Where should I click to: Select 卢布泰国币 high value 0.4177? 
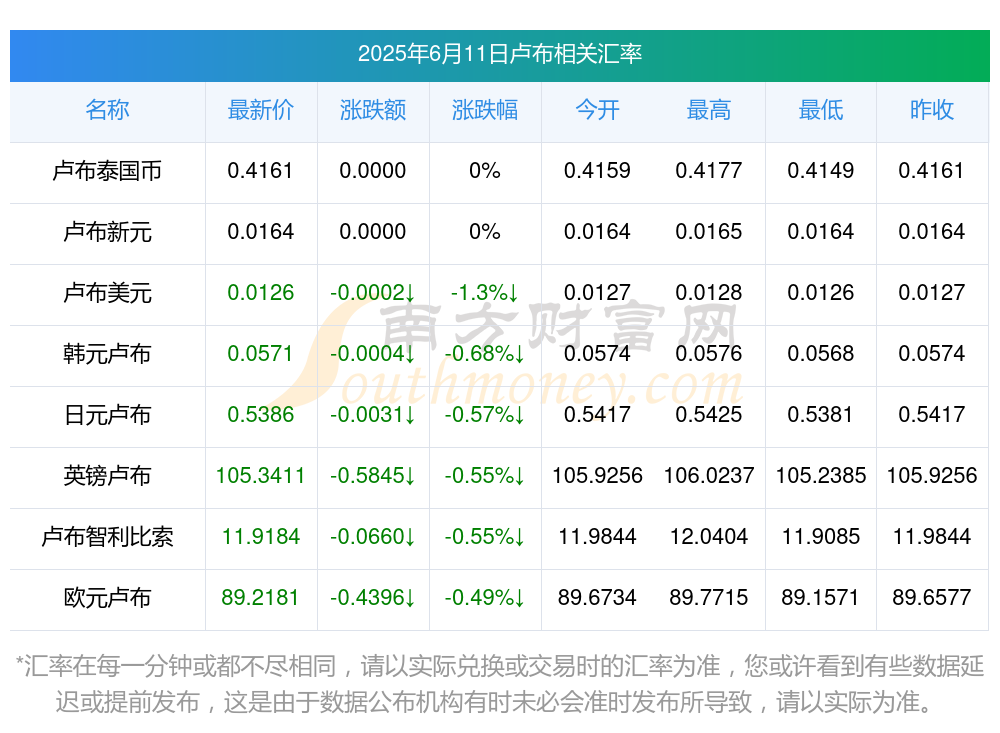[x=709, y=170]
